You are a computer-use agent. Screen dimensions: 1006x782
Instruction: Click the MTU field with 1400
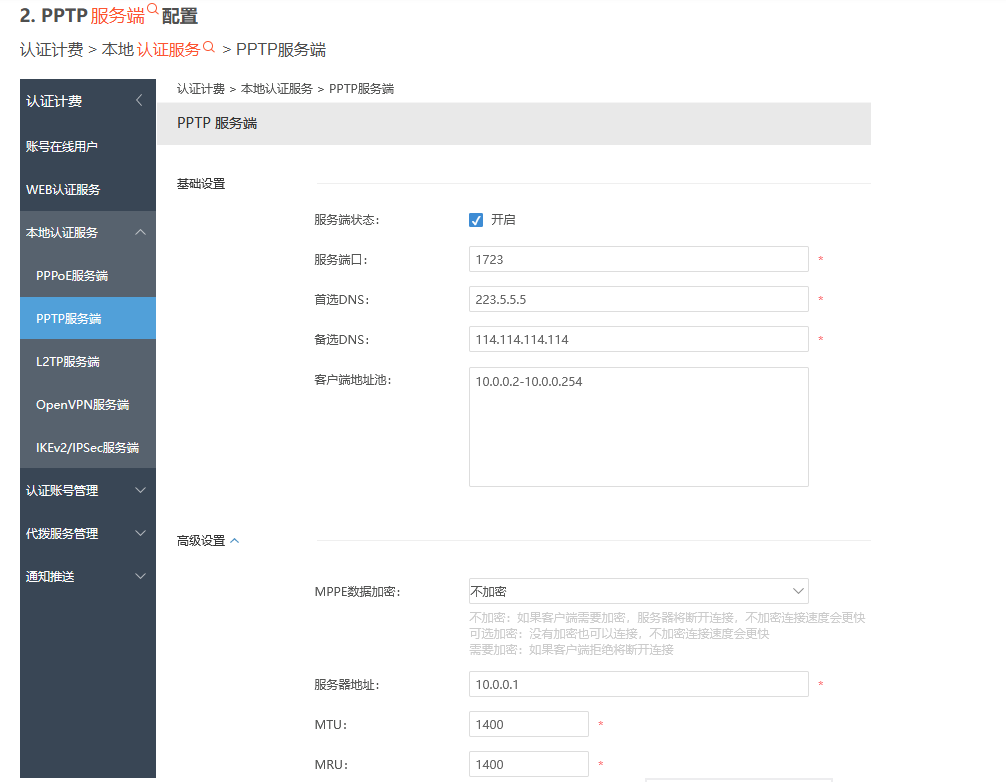point(529,724)
